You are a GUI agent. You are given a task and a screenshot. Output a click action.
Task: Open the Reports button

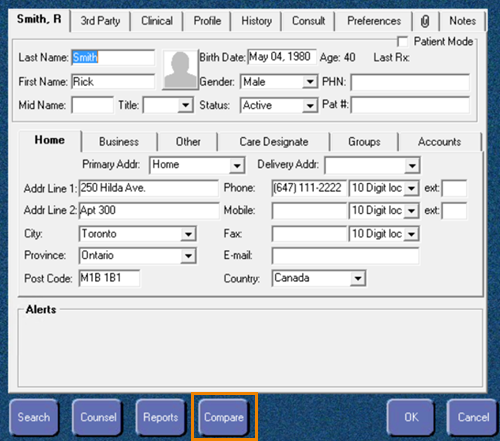160,417
